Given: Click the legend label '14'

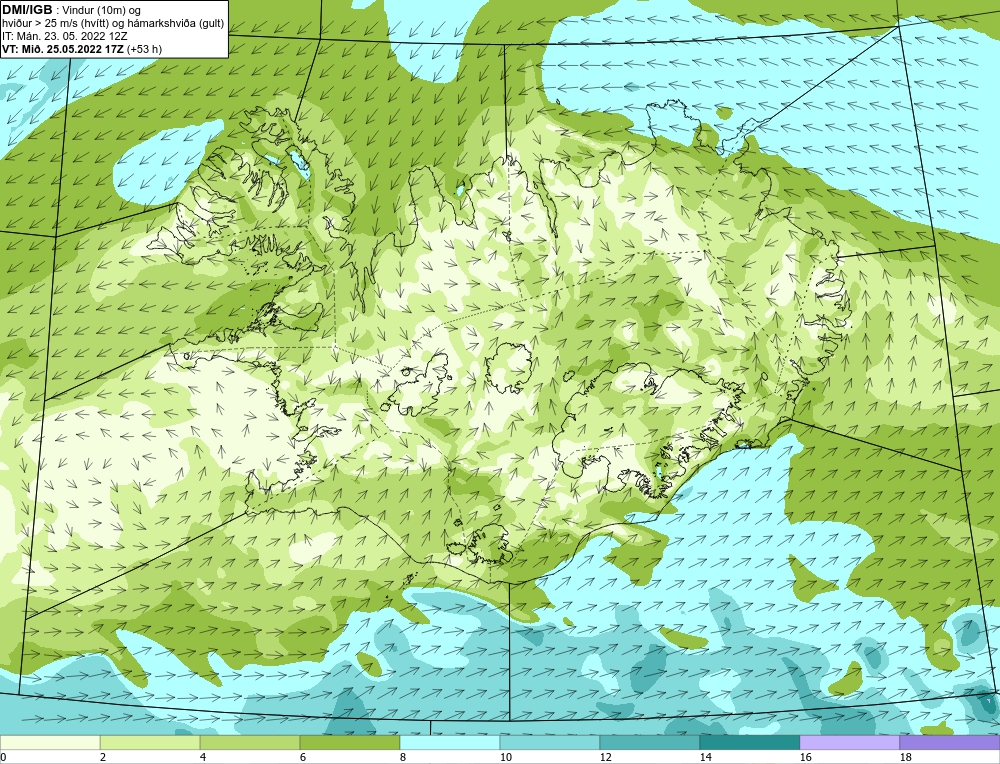Looking at the screenshot, I should tap(706, 757).
